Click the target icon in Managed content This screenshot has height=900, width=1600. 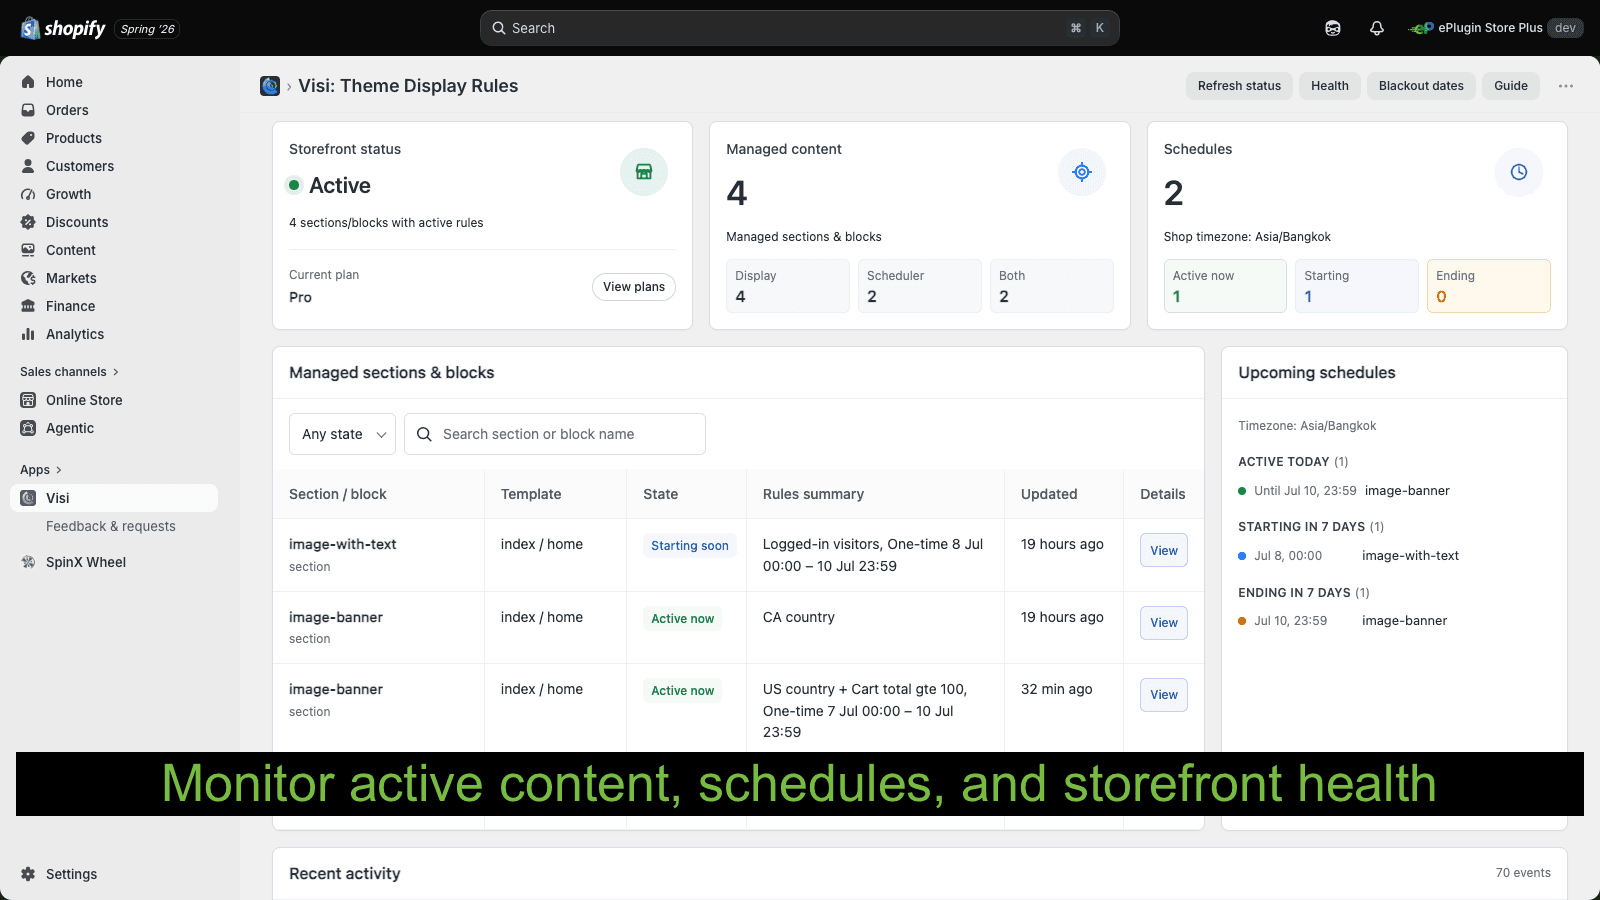pyautogui.click(x=1082, y=172)
